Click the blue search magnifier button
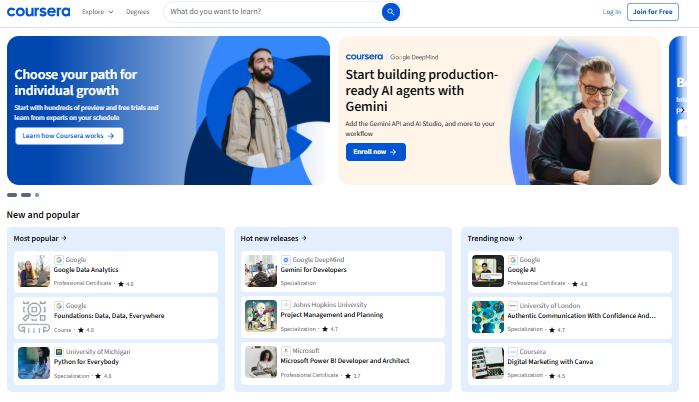The image size is (699, 402). [x=391, y=12]
